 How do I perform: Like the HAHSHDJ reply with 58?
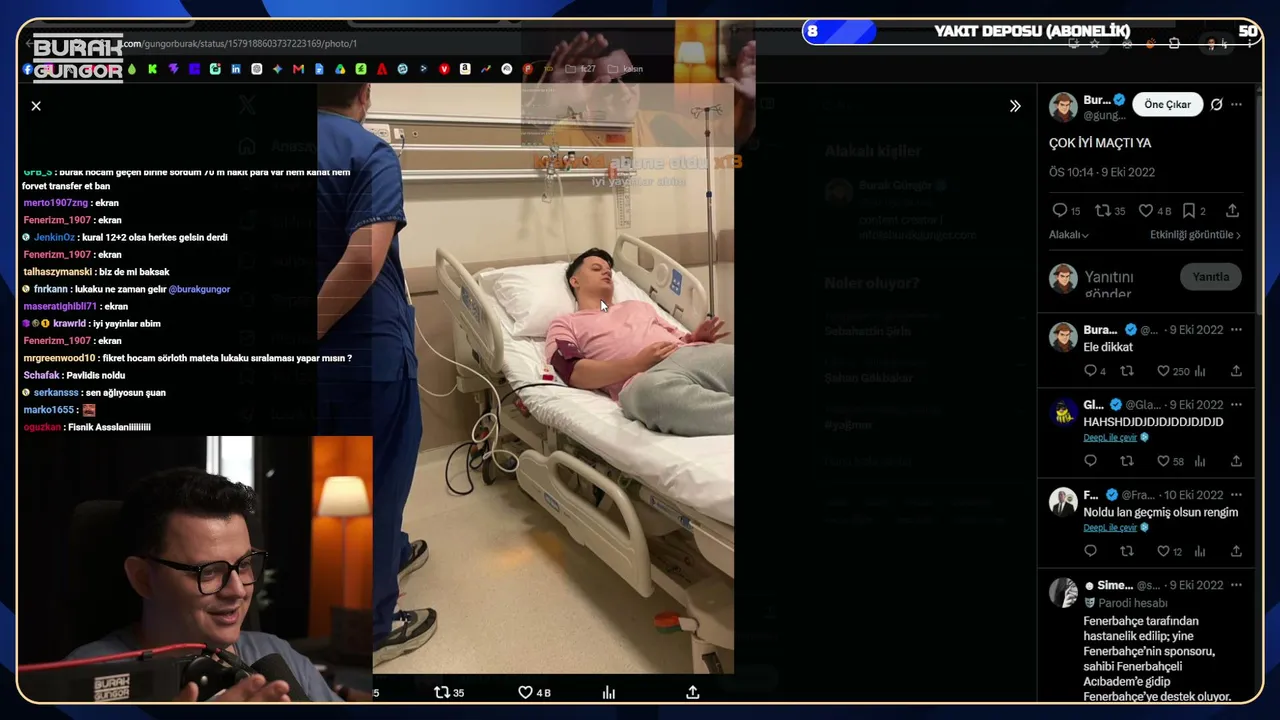coord(1170,461)
